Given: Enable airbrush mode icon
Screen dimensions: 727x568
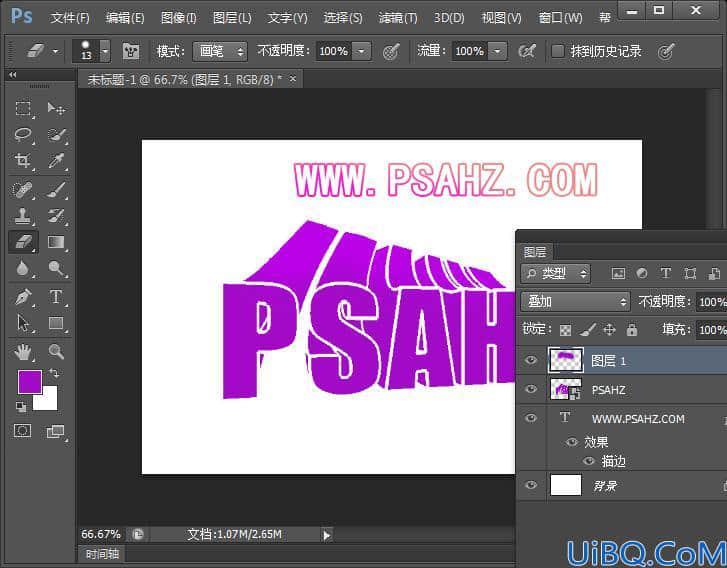Looking at the screenshot, I should point(527,51).
